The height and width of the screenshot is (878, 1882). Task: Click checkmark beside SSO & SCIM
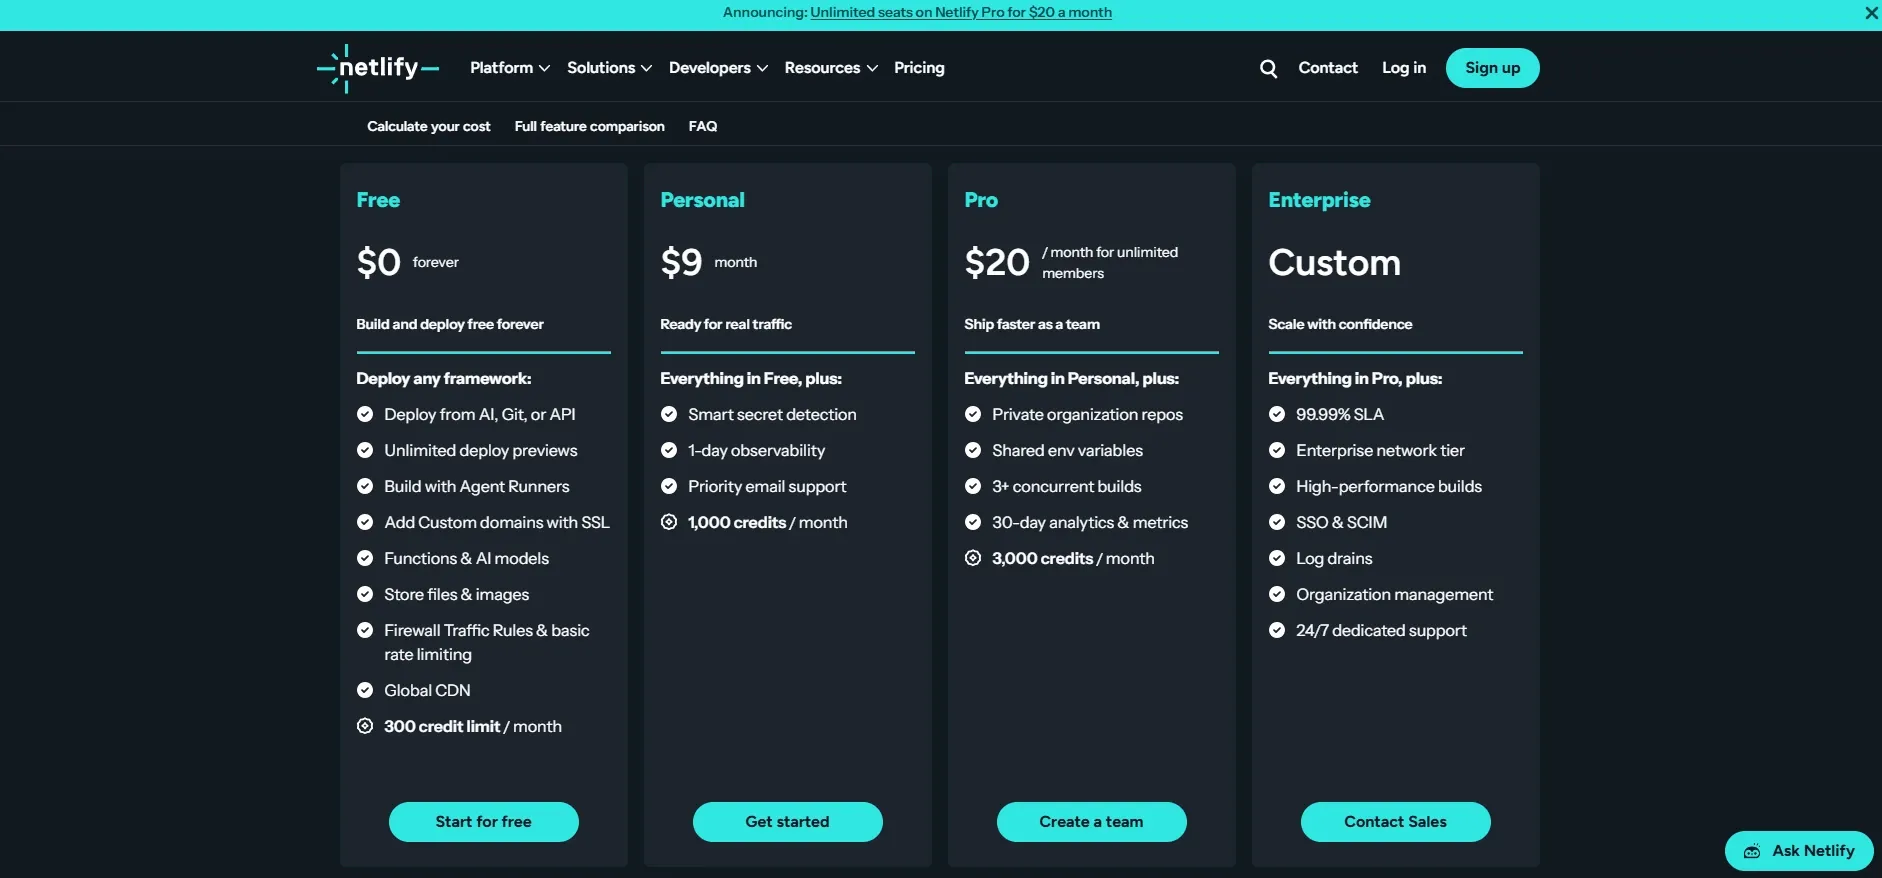click(x=1277, y=522)
